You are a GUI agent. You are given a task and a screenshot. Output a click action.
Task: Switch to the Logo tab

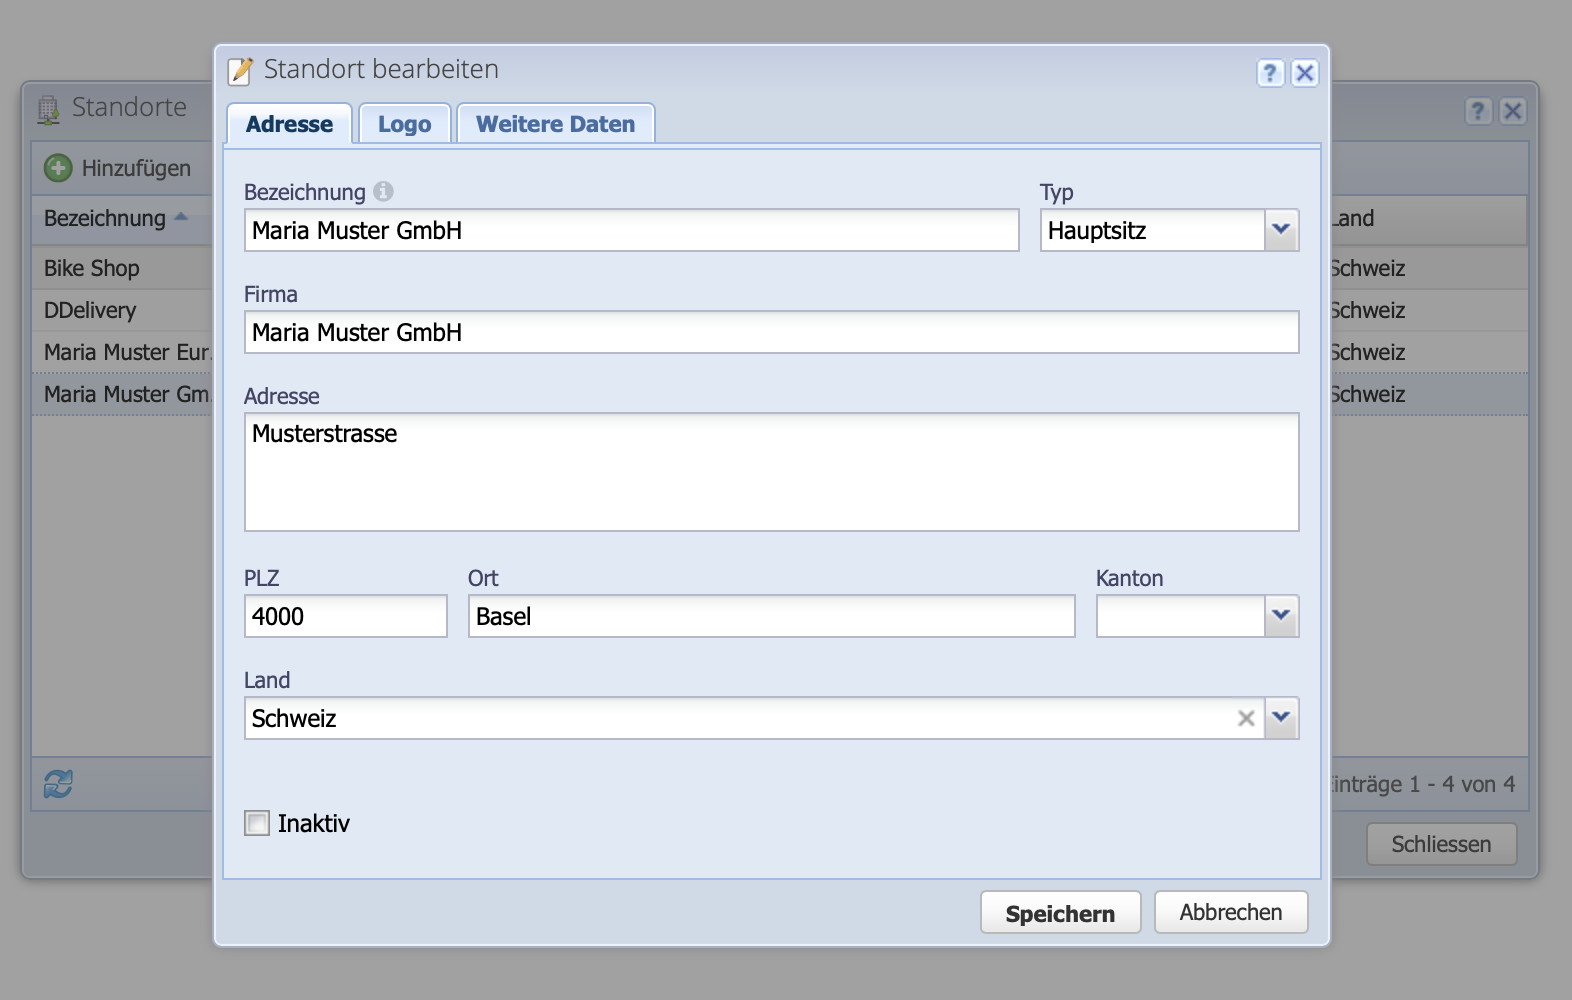(404, 124)
